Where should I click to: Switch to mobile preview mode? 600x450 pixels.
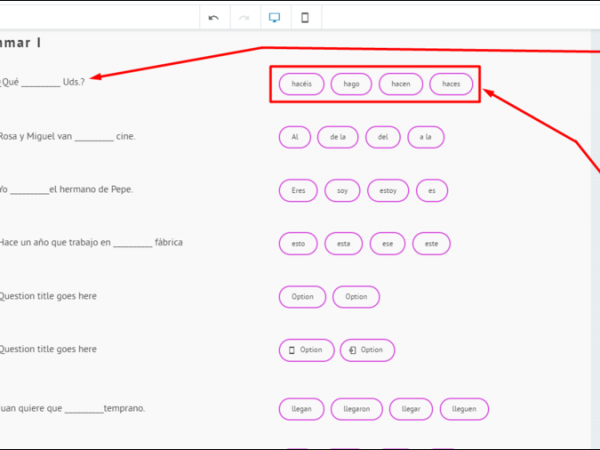[305, 17]
